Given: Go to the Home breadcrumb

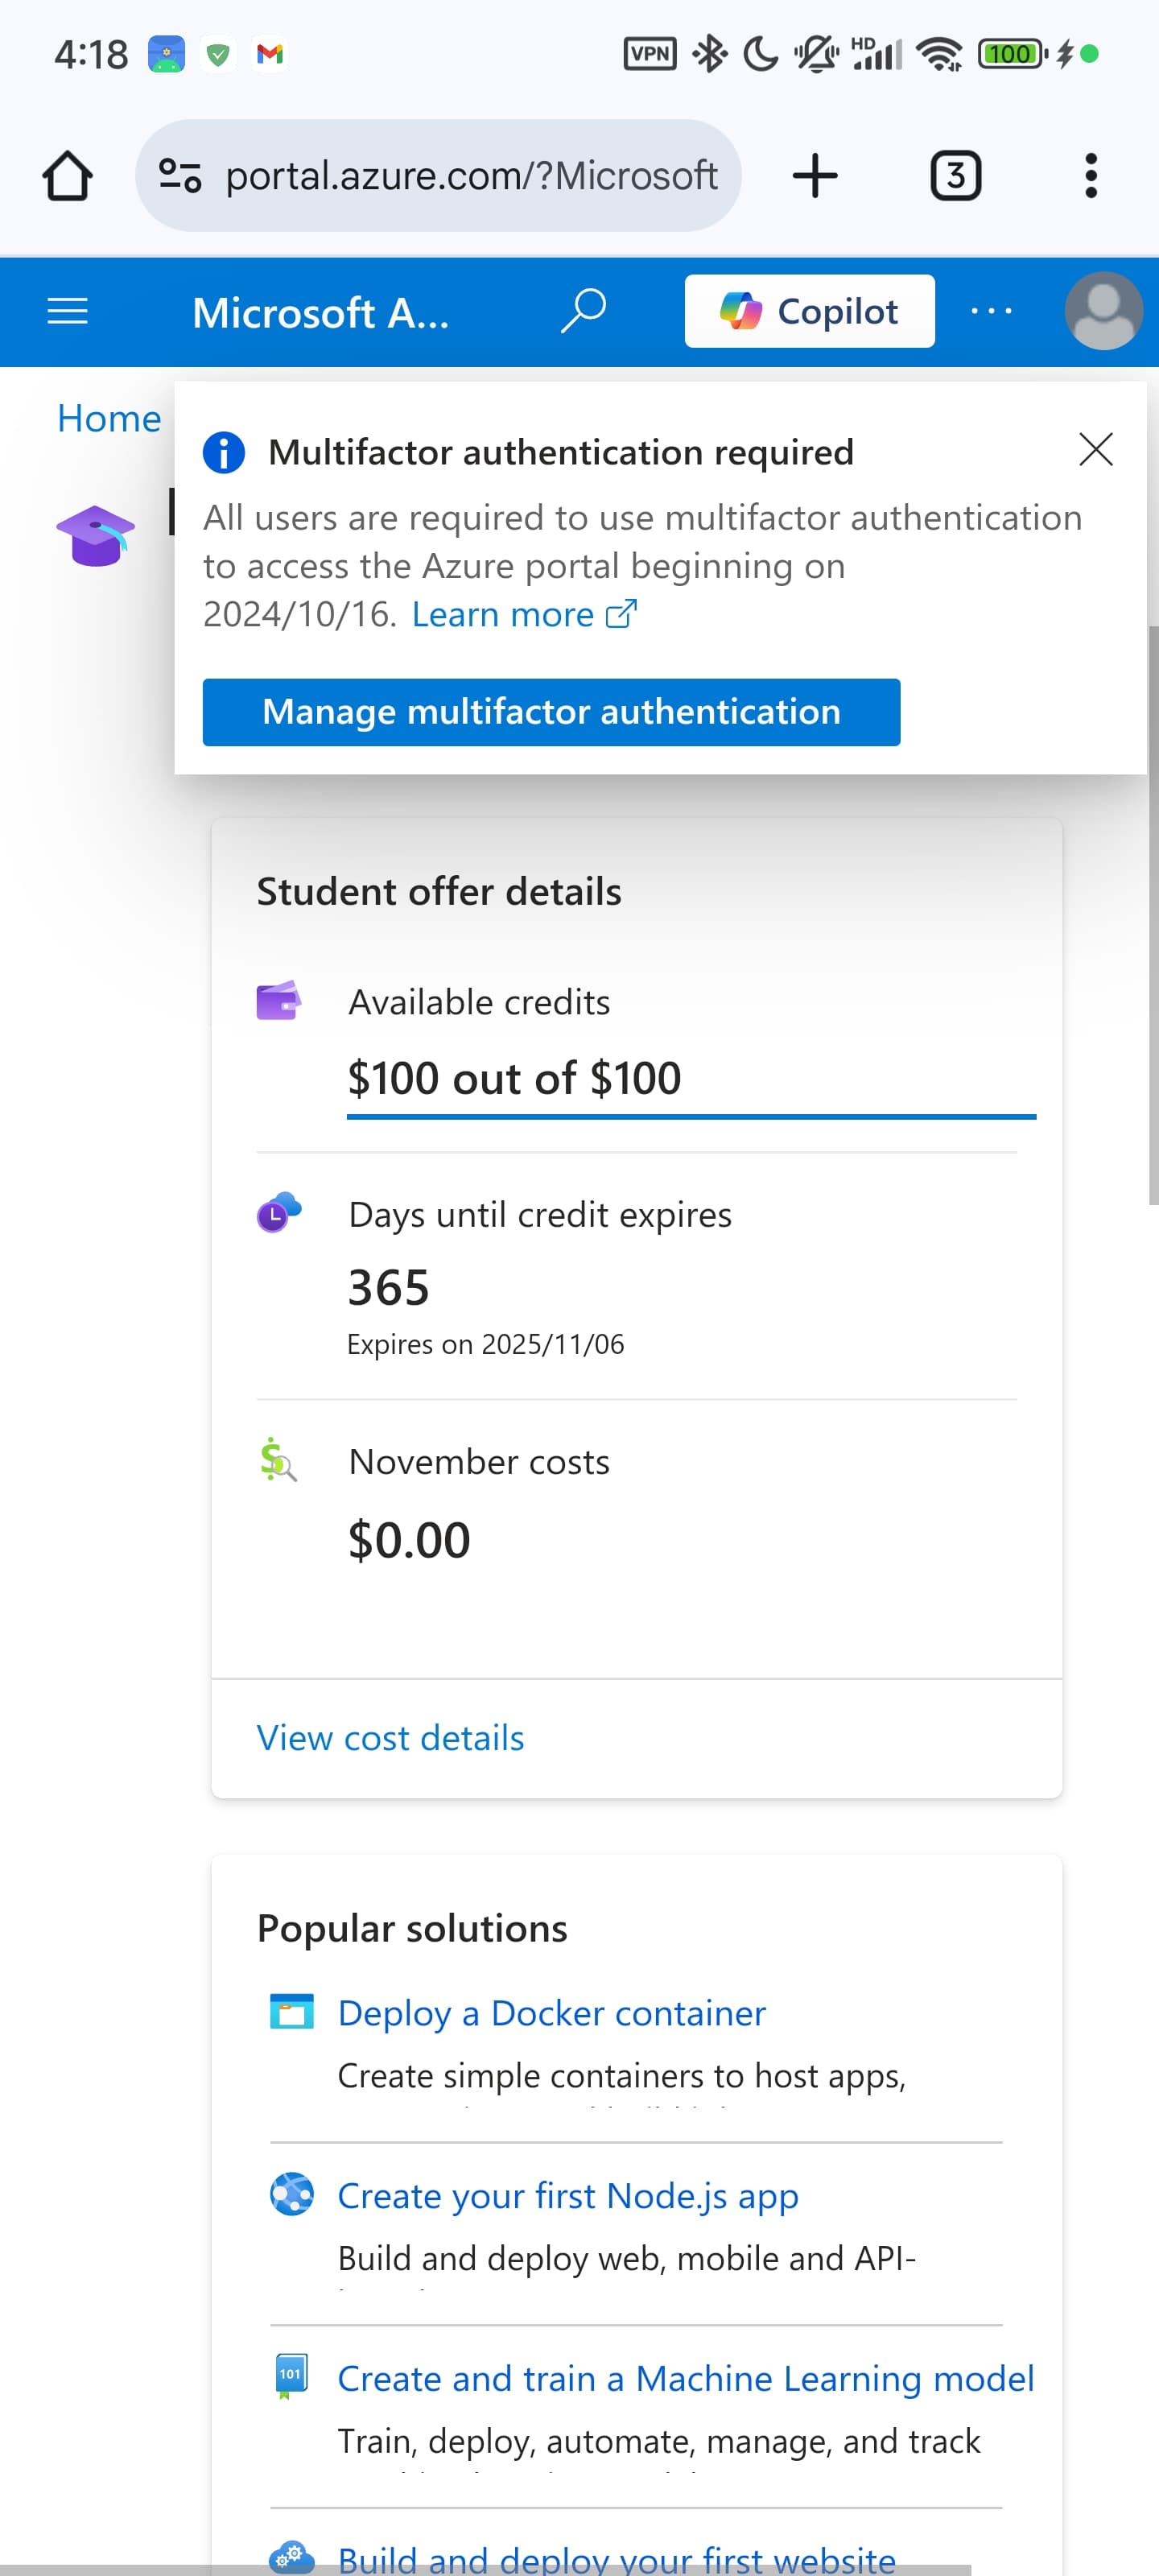Looking at the screenshot, I should (x=109, y=418).
